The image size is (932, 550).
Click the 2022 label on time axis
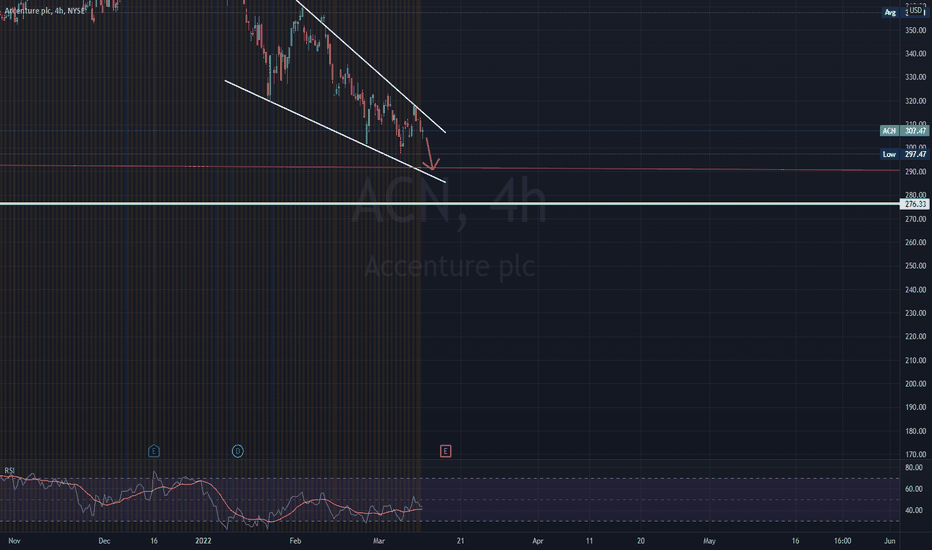[x=203, y=541]
